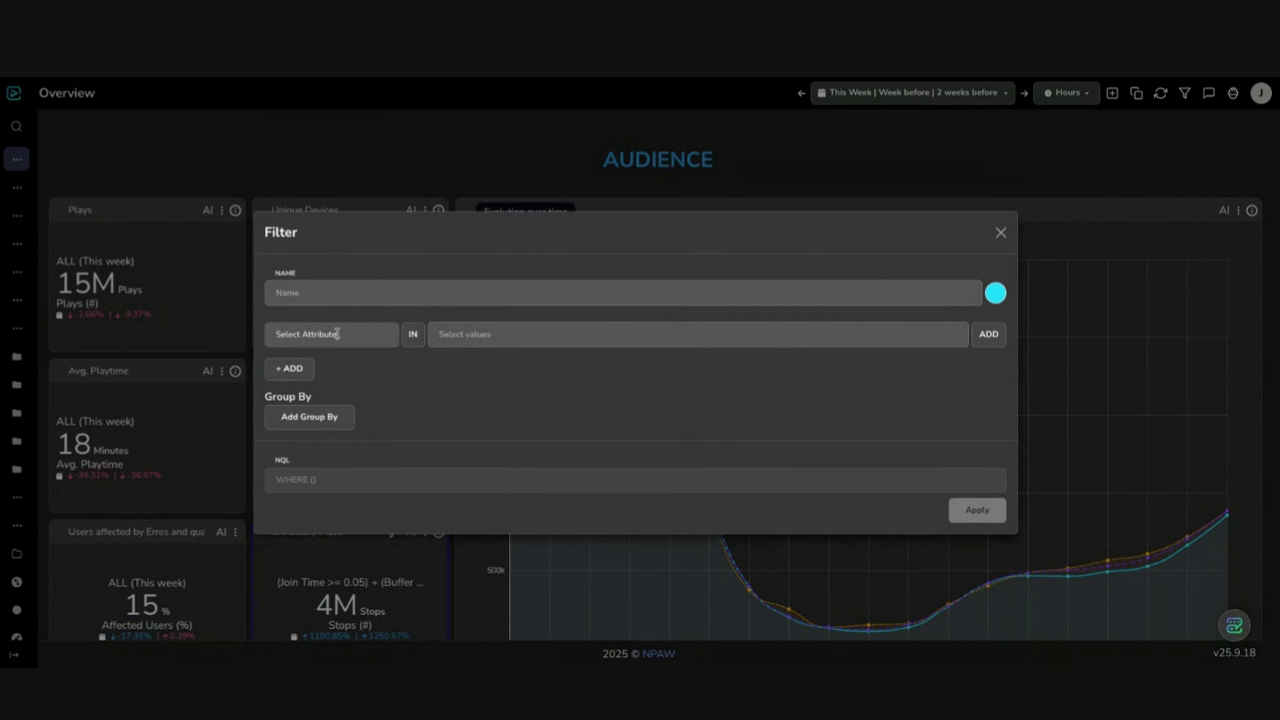Click AI on the chart widget
This screenshot has height=720, width=1280.
point(1224,211)
